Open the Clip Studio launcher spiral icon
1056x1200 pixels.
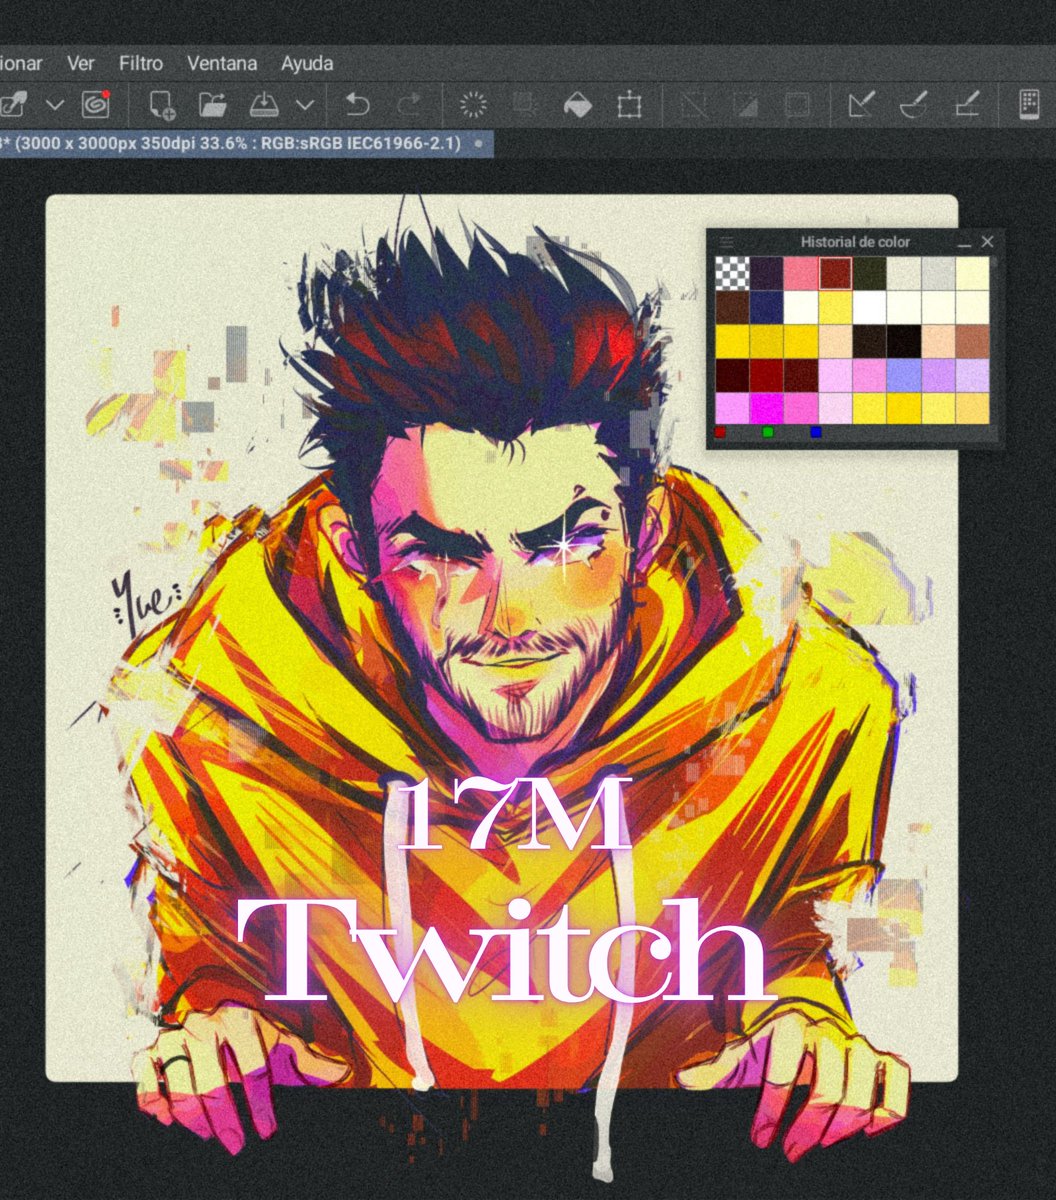point(96,104)
